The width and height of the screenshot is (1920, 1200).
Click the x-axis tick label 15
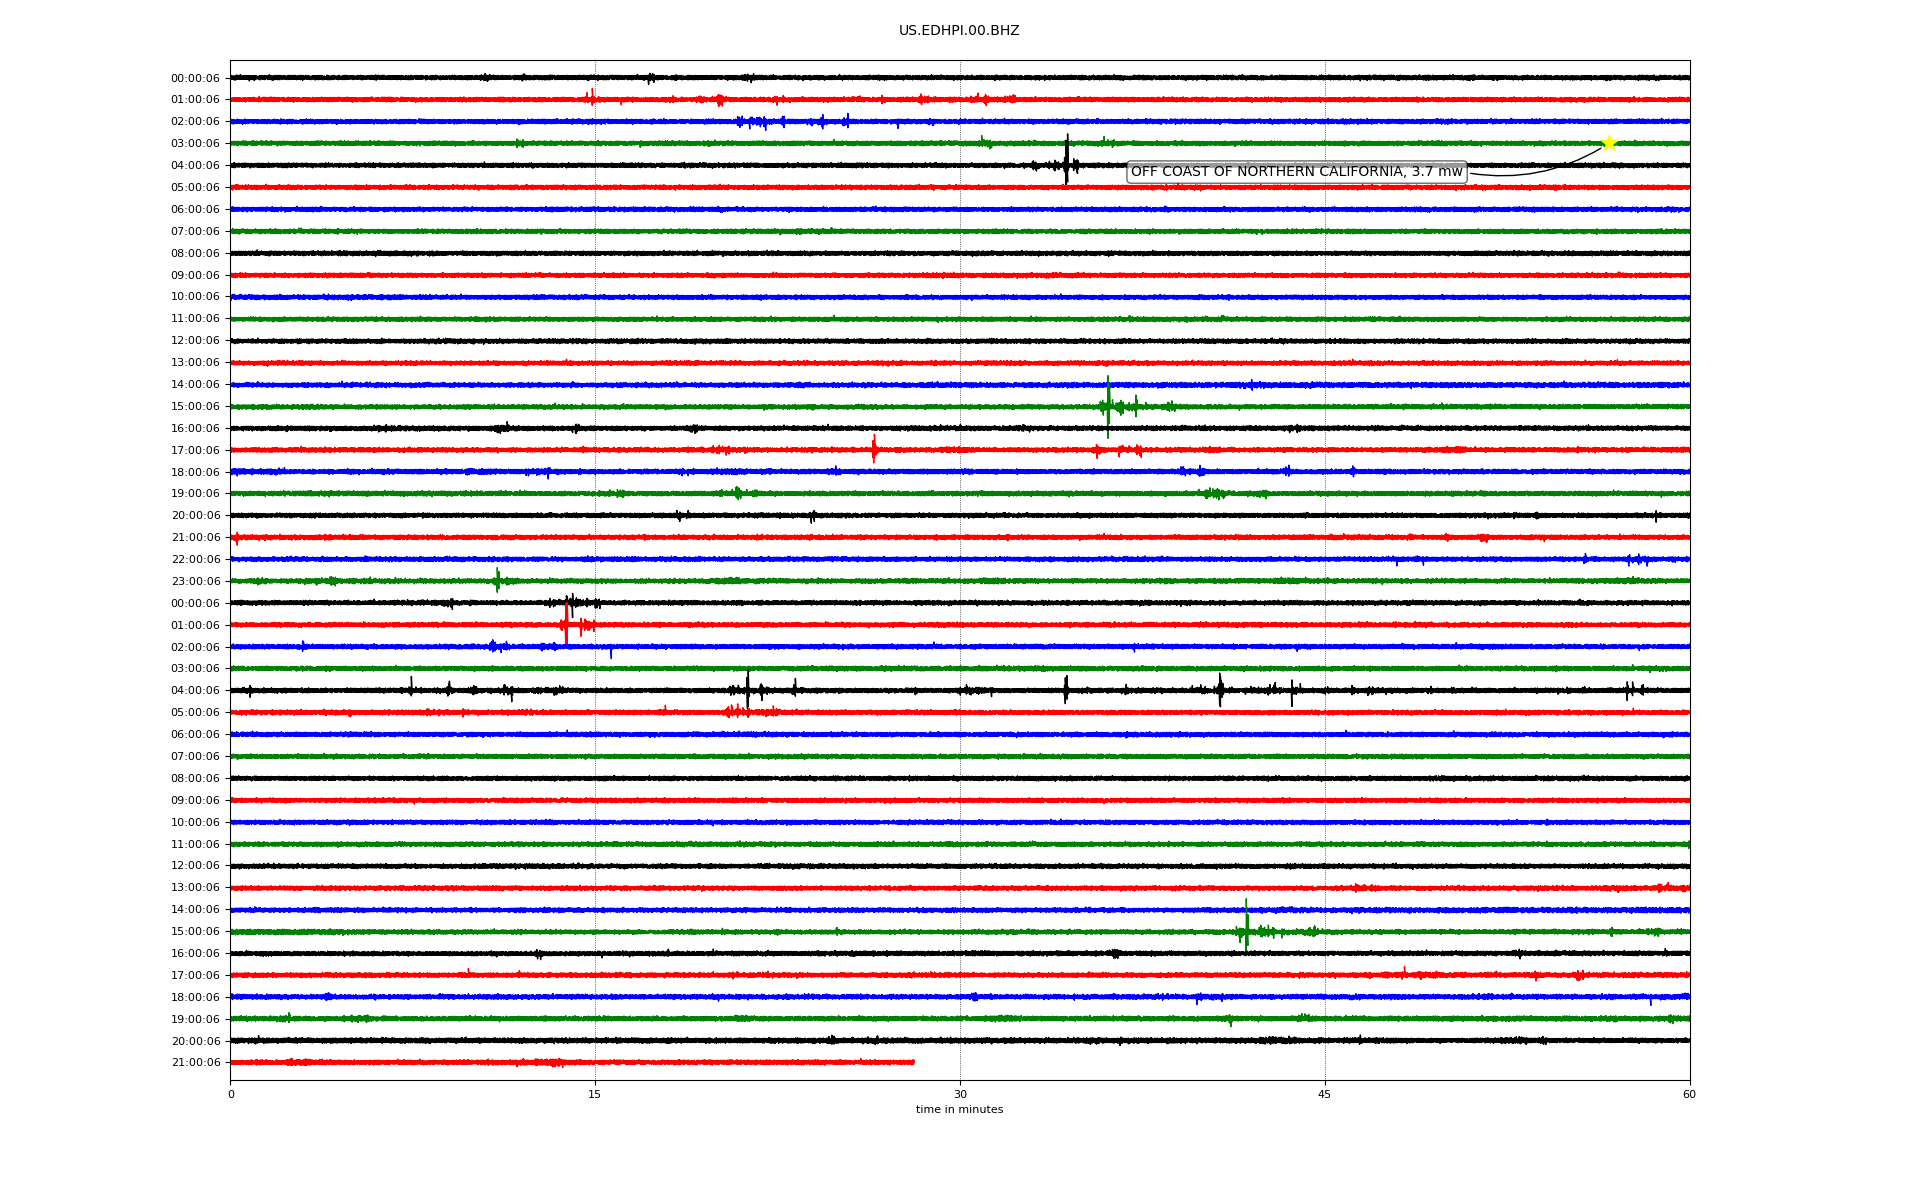(x=595, y=1094)
